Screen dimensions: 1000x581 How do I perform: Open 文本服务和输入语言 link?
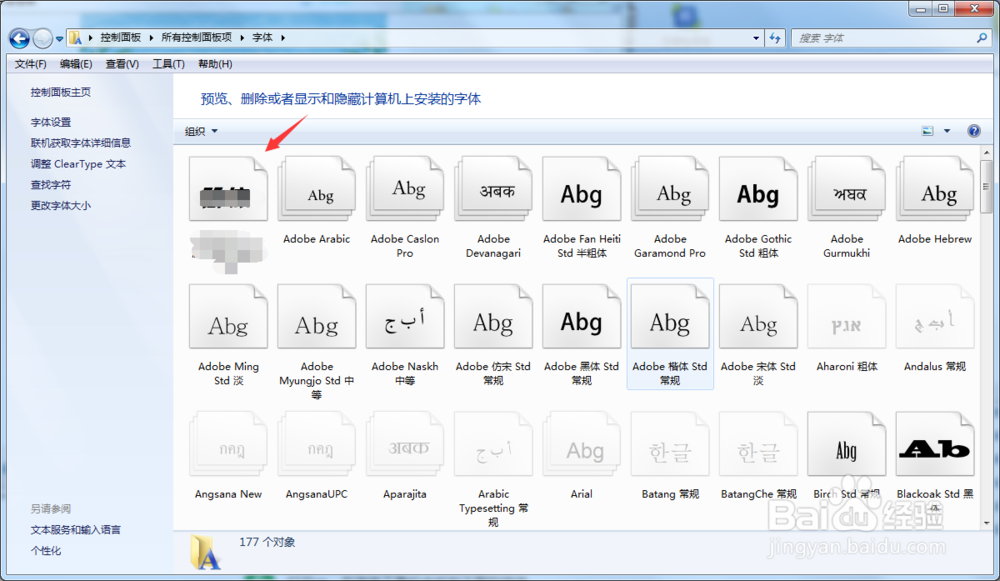pyautogui.click(x=75, y=530)
